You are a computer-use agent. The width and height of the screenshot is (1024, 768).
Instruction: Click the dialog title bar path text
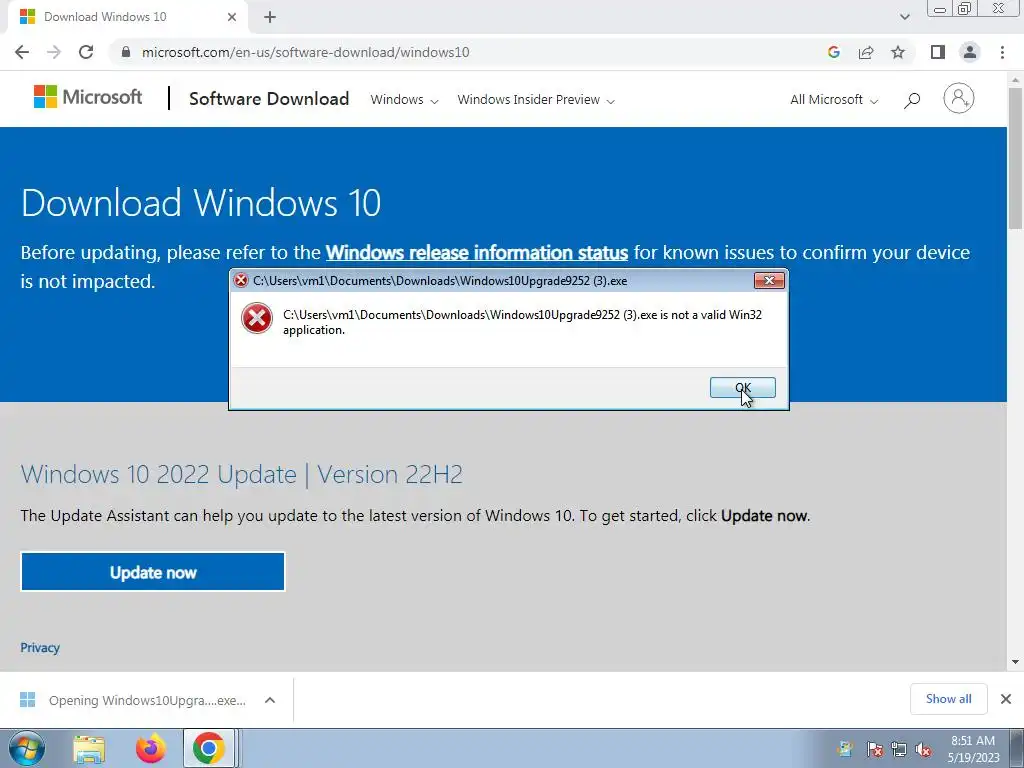pos(440,281)
